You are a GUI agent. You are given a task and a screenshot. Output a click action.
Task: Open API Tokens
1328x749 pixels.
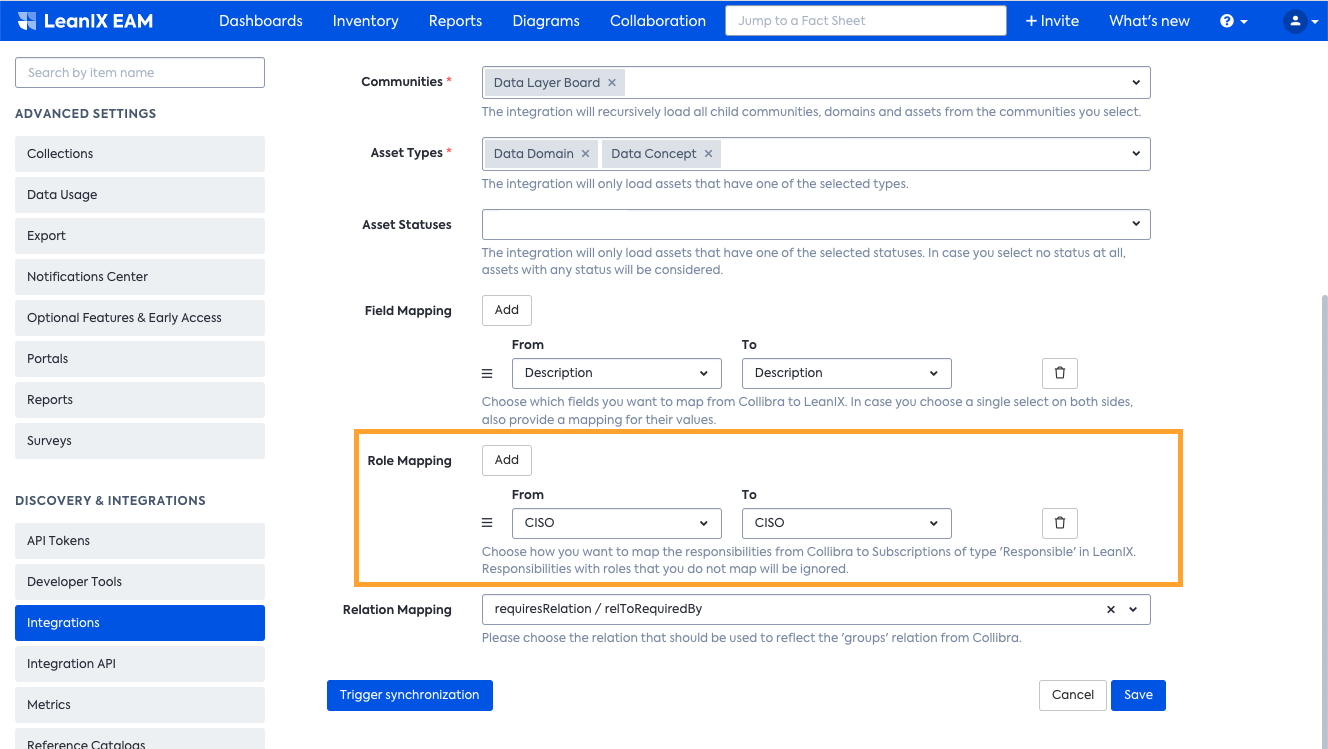140,541
